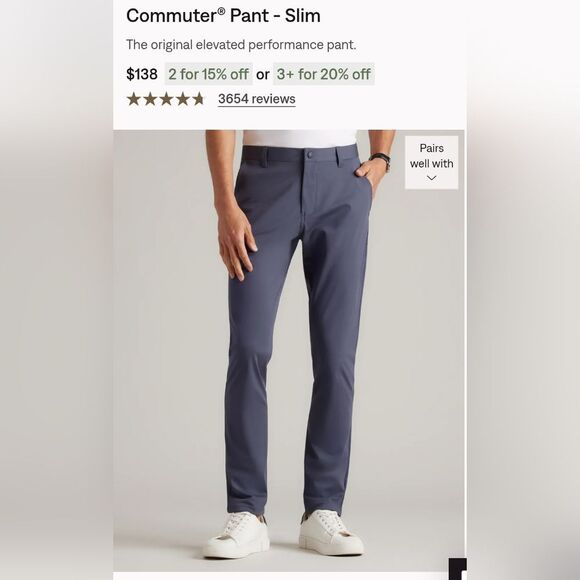This screenshot has width=580, height=580.
Task: Click the watch on the model's wrist
Action: pyautogui.click(x=381, y=161)
